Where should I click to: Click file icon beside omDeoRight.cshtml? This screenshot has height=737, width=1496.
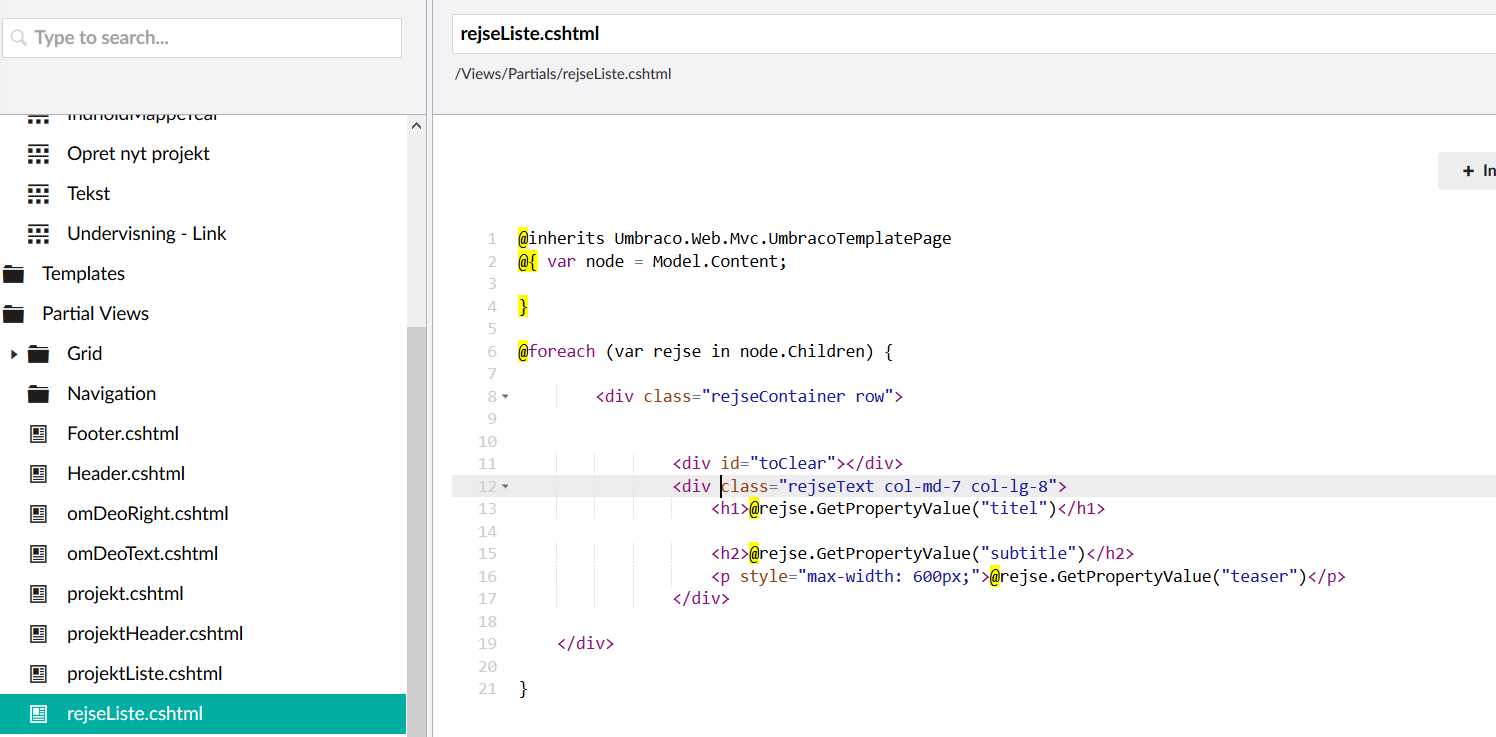pyautogui.click(x=38, y=514)
